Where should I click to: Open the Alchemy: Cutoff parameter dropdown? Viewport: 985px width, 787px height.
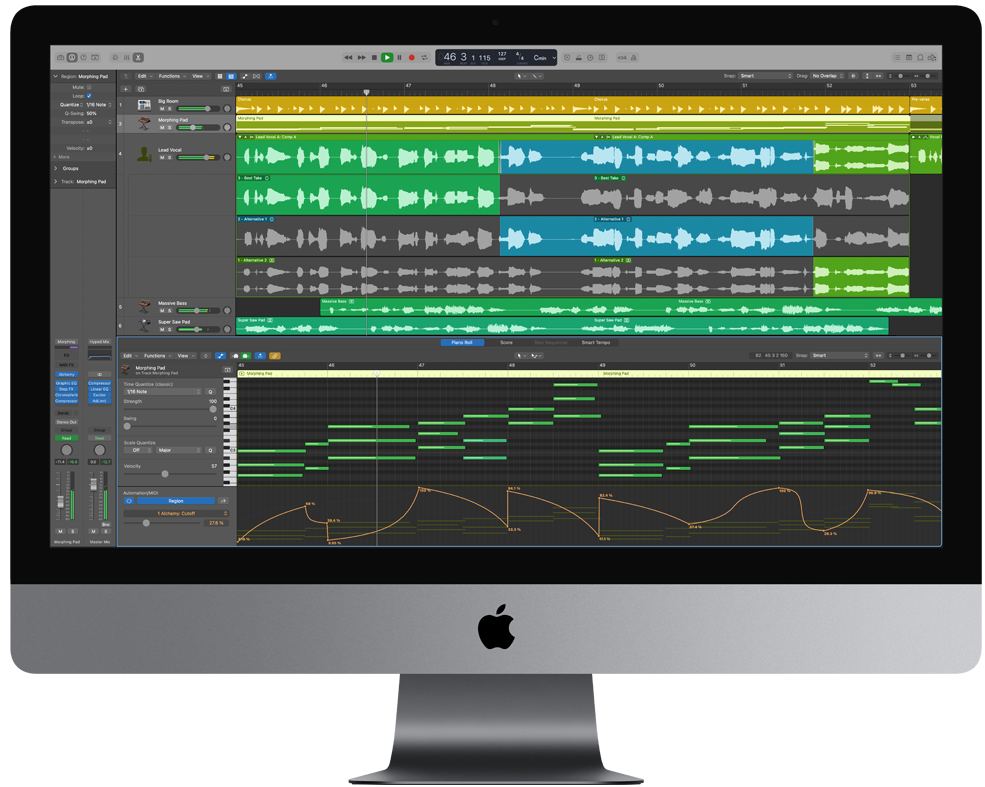click(176, 514)
